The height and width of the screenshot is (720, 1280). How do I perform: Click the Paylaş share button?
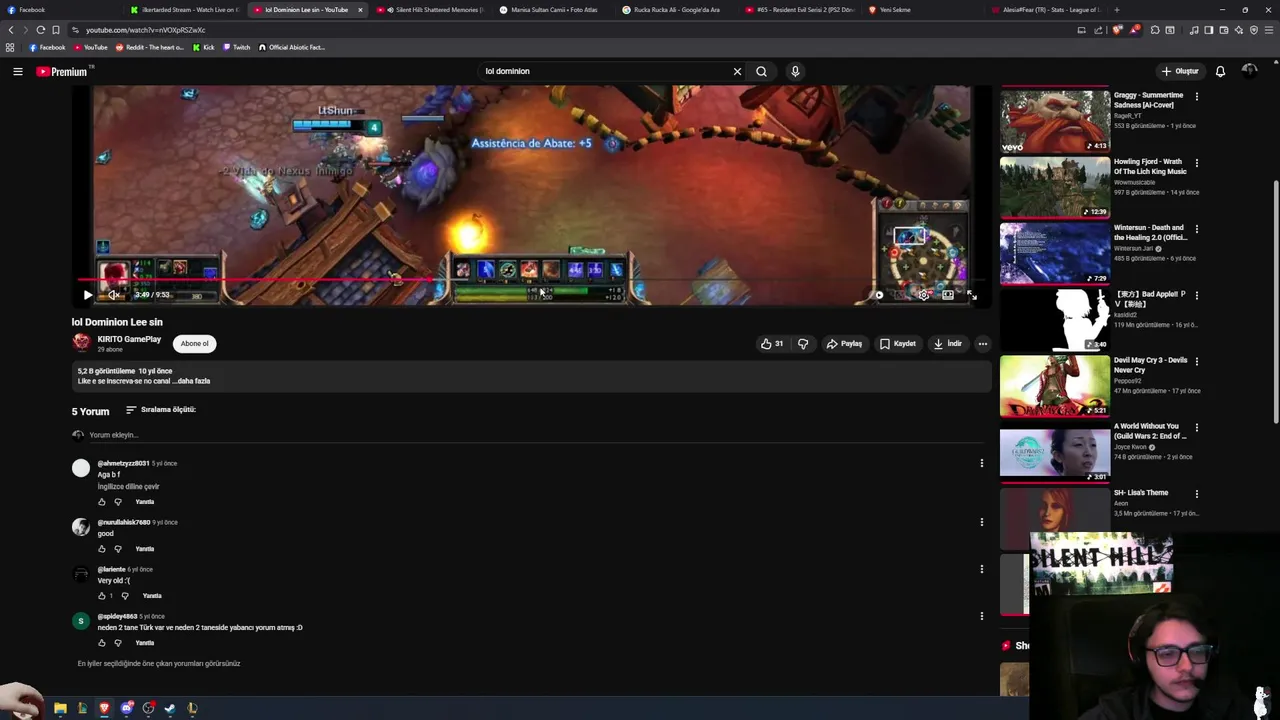(x=844, y=344)
